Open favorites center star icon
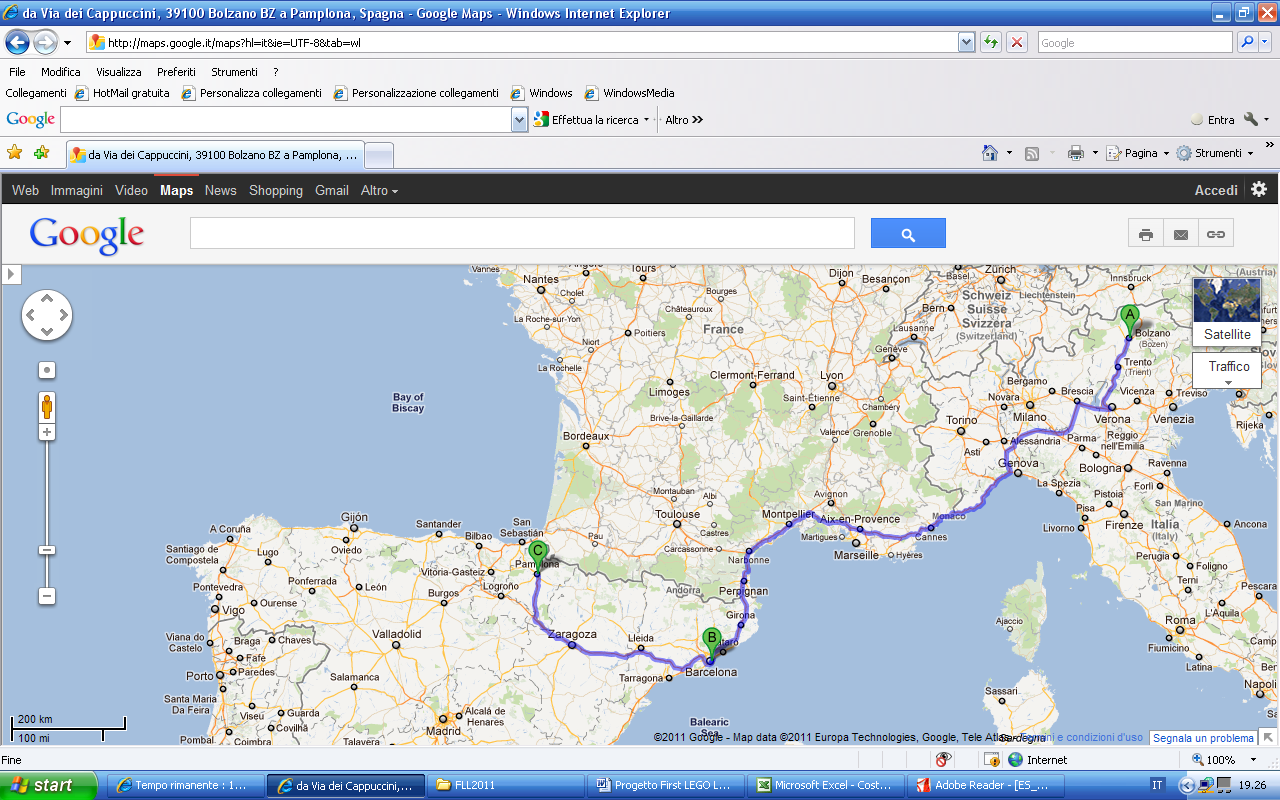The width and height of the screenshot is (1280, 800). click(14, 153)
